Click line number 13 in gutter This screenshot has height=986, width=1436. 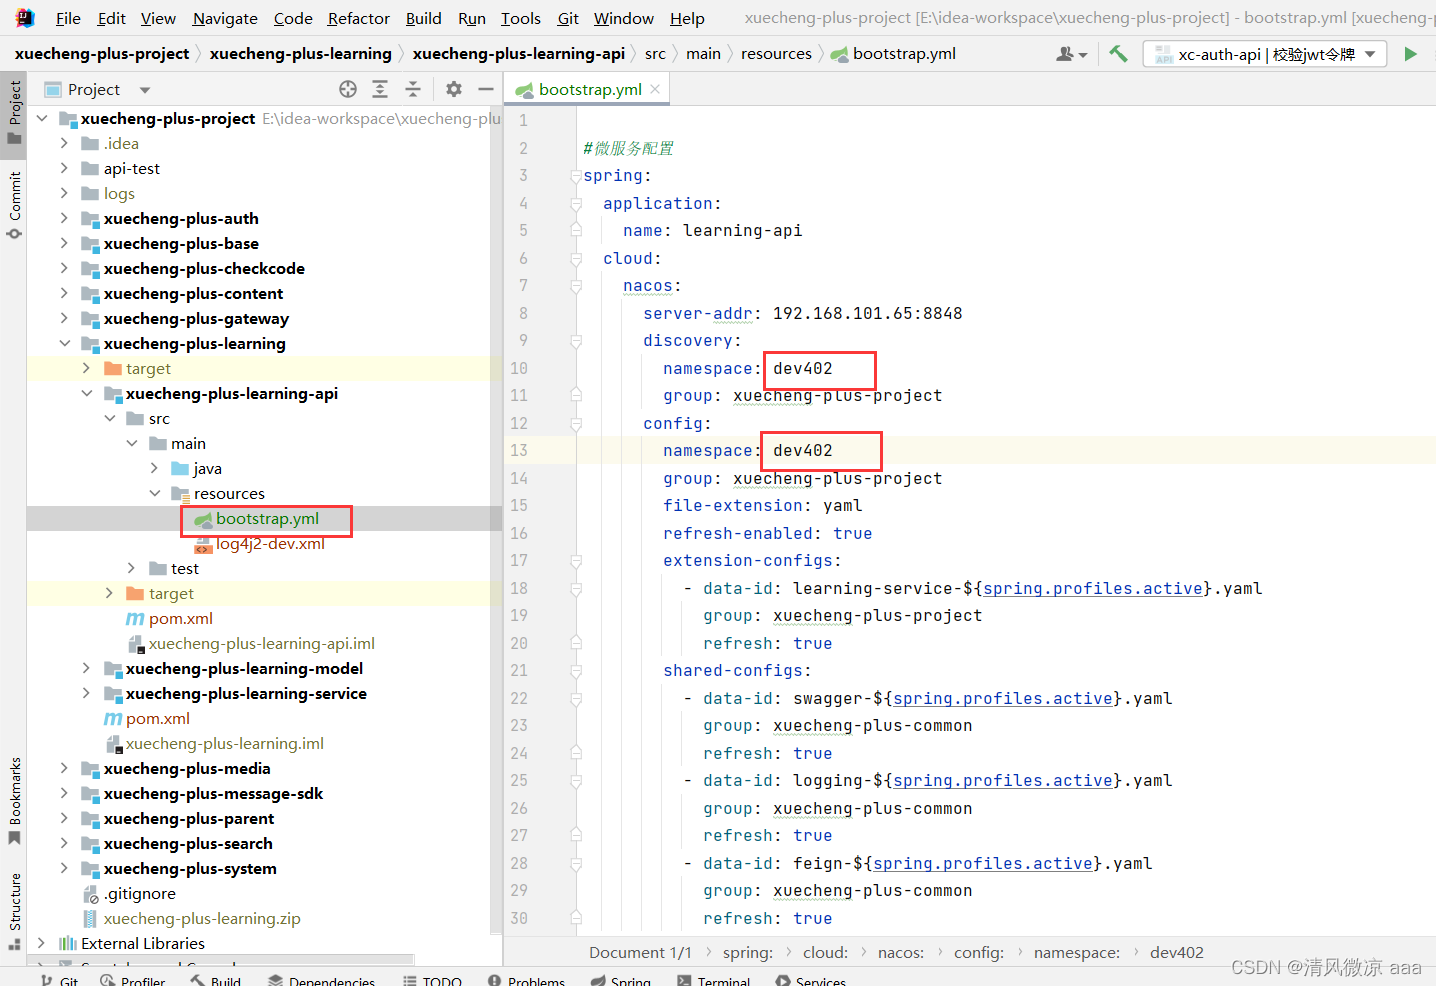[519, 450]
